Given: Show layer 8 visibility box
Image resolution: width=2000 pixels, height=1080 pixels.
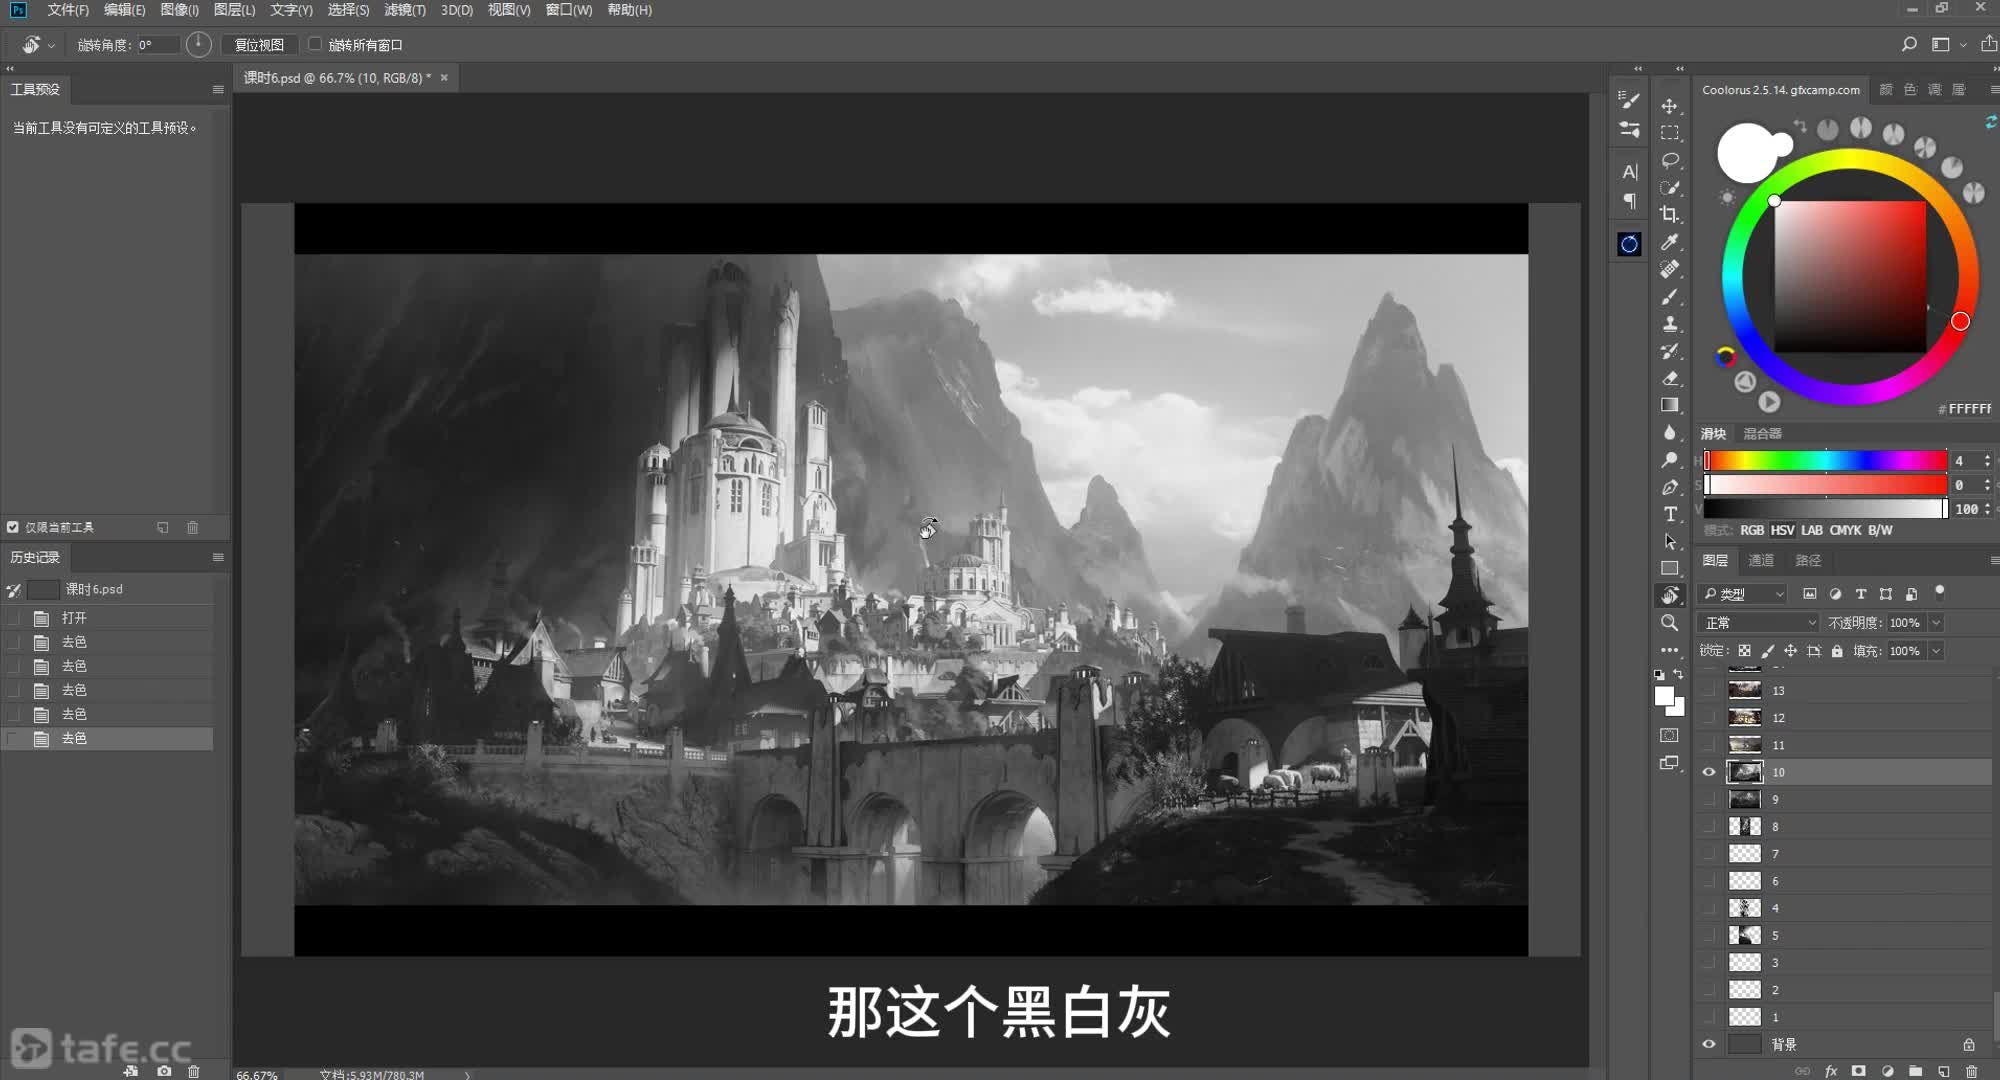Looking at the screenshot, I should [1708, 826].
